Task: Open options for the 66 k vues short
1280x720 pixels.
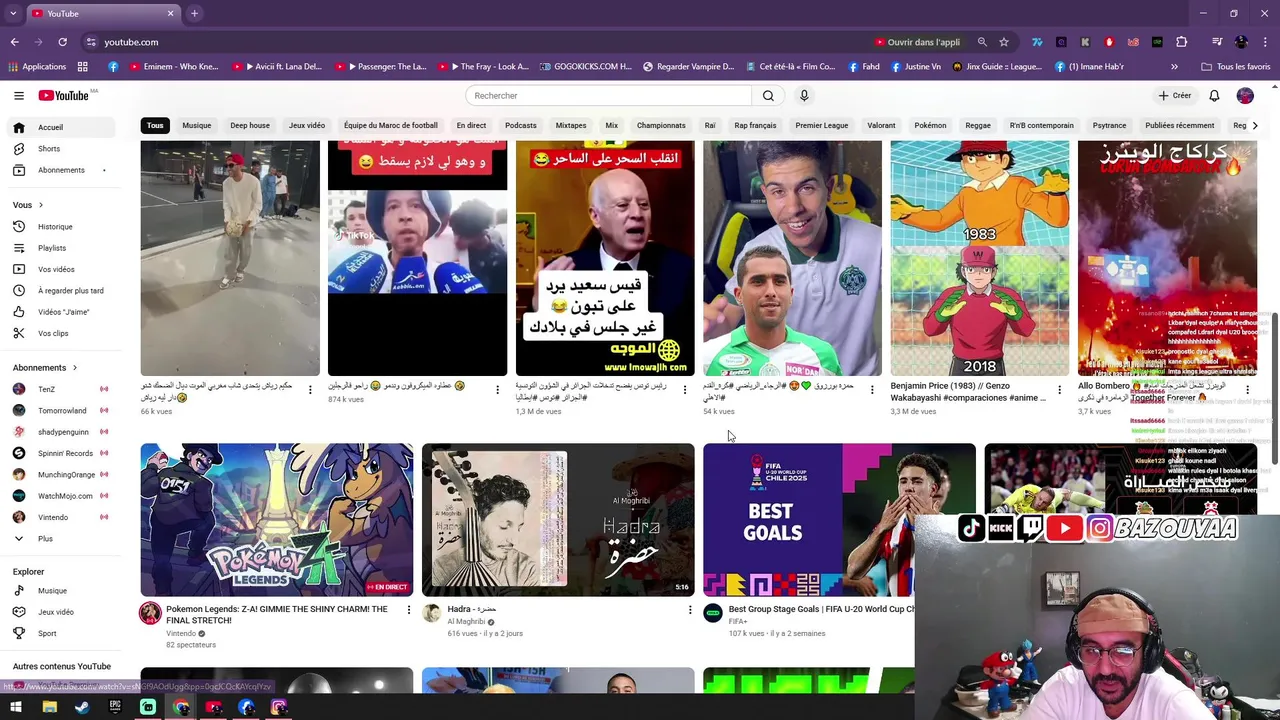Action: click(310, 390)
